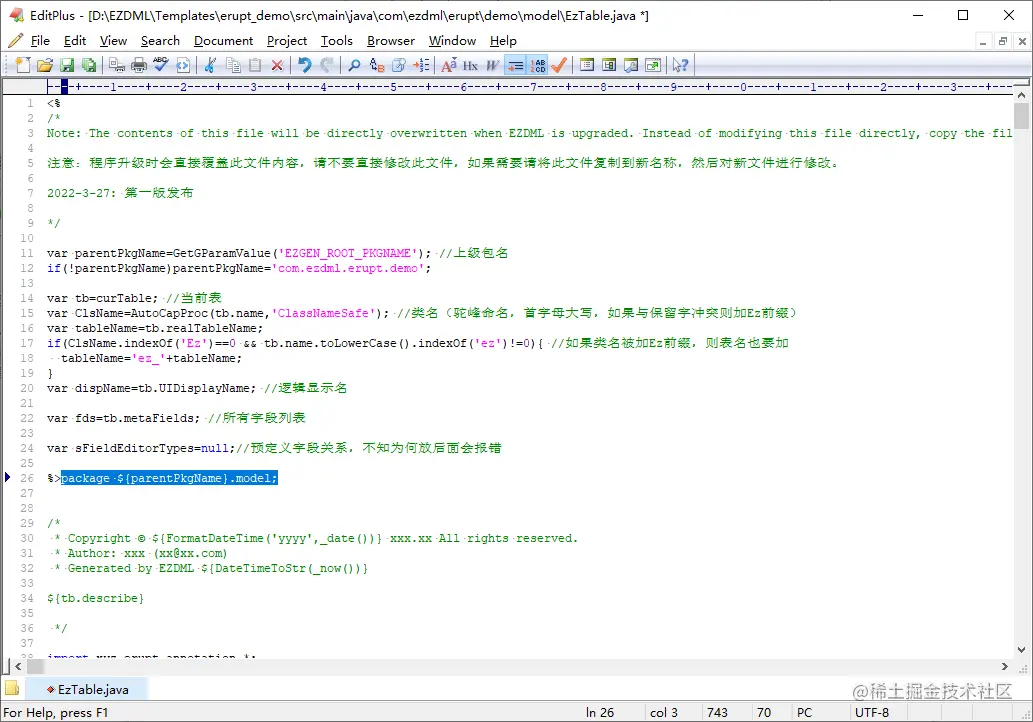1033x722 pixels.
Task: Undo the last edit with blue arrow
Action: coord(304,65)
